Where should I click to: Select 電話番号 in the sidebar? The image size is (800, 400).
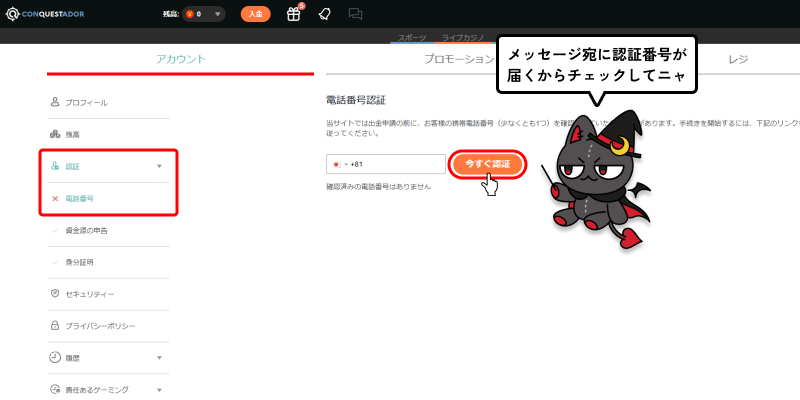[x=79, y=198]
